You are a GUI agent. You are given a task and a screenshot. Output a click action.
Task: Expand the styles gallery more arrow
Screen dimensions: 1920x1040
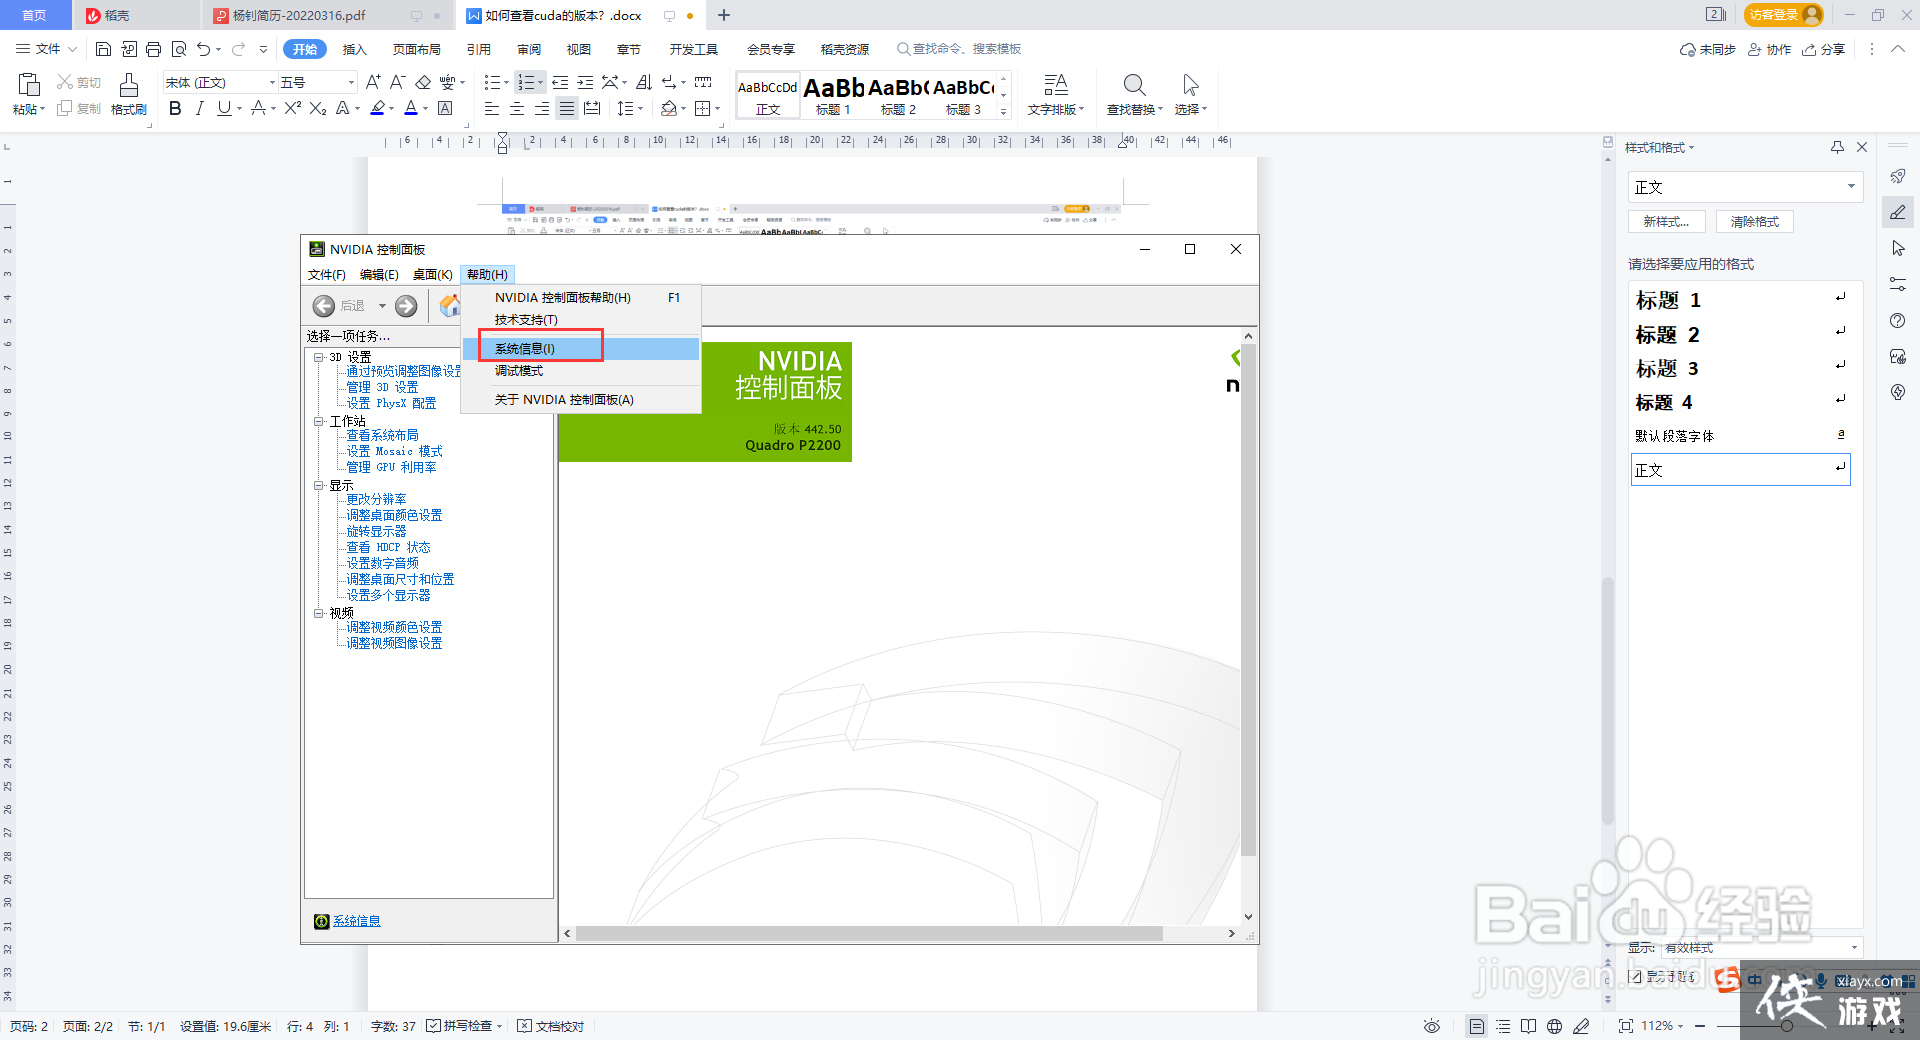(x=1004, y=112)
